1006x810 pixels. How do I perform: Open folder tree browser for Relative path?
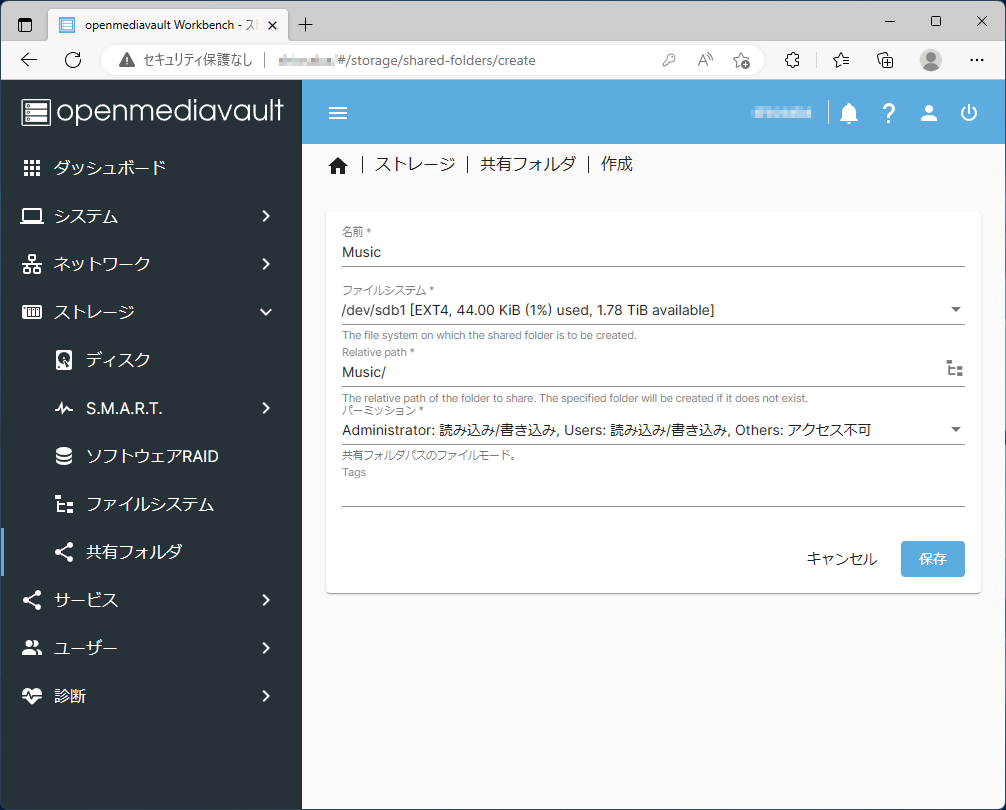[954, 369]
